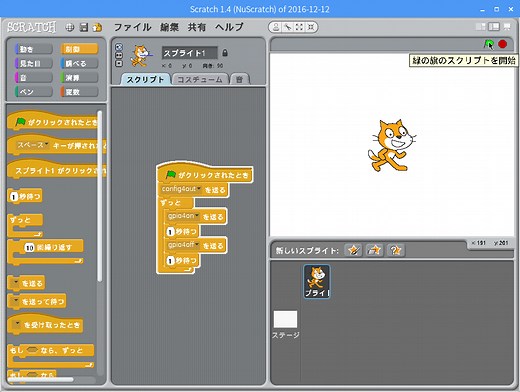Open dropdown on palette を受け取ったとき block
Viewport: 520px width, 392px height.
[x=17, y=324]
